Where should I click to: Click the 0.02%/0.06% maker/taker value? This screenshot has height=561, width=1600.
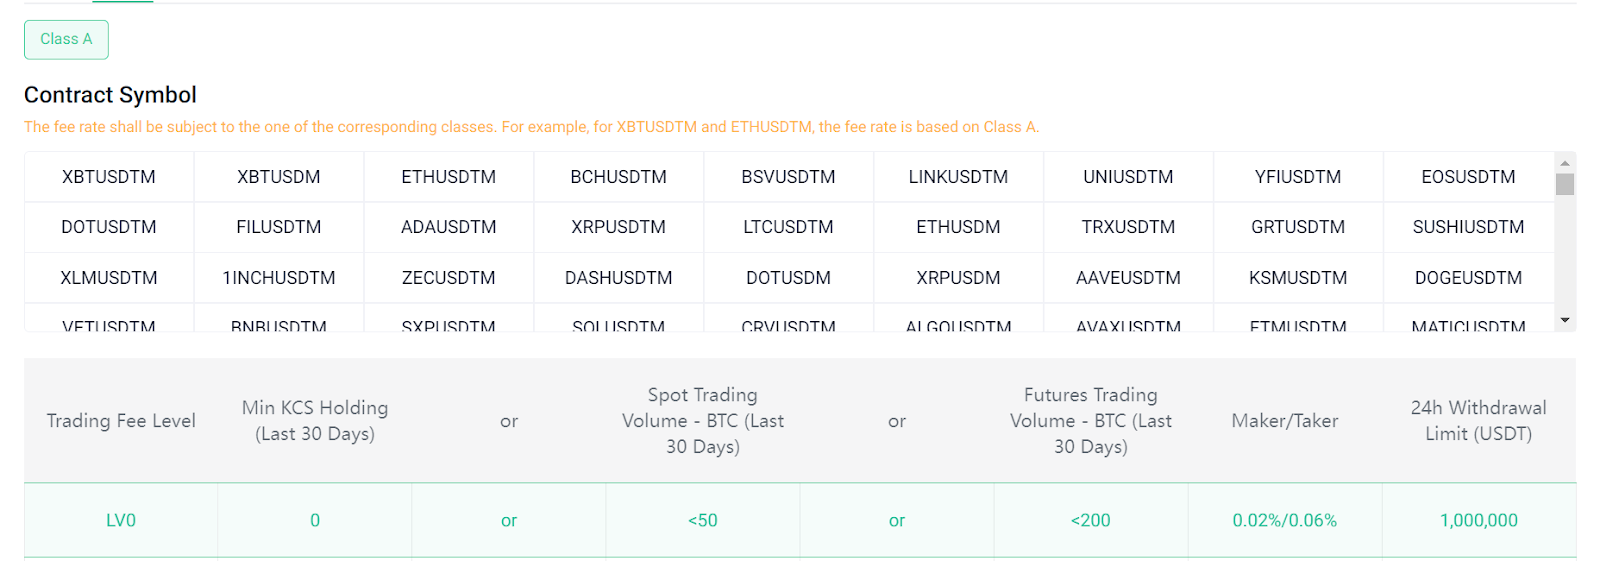click(x=1285, y=520)
